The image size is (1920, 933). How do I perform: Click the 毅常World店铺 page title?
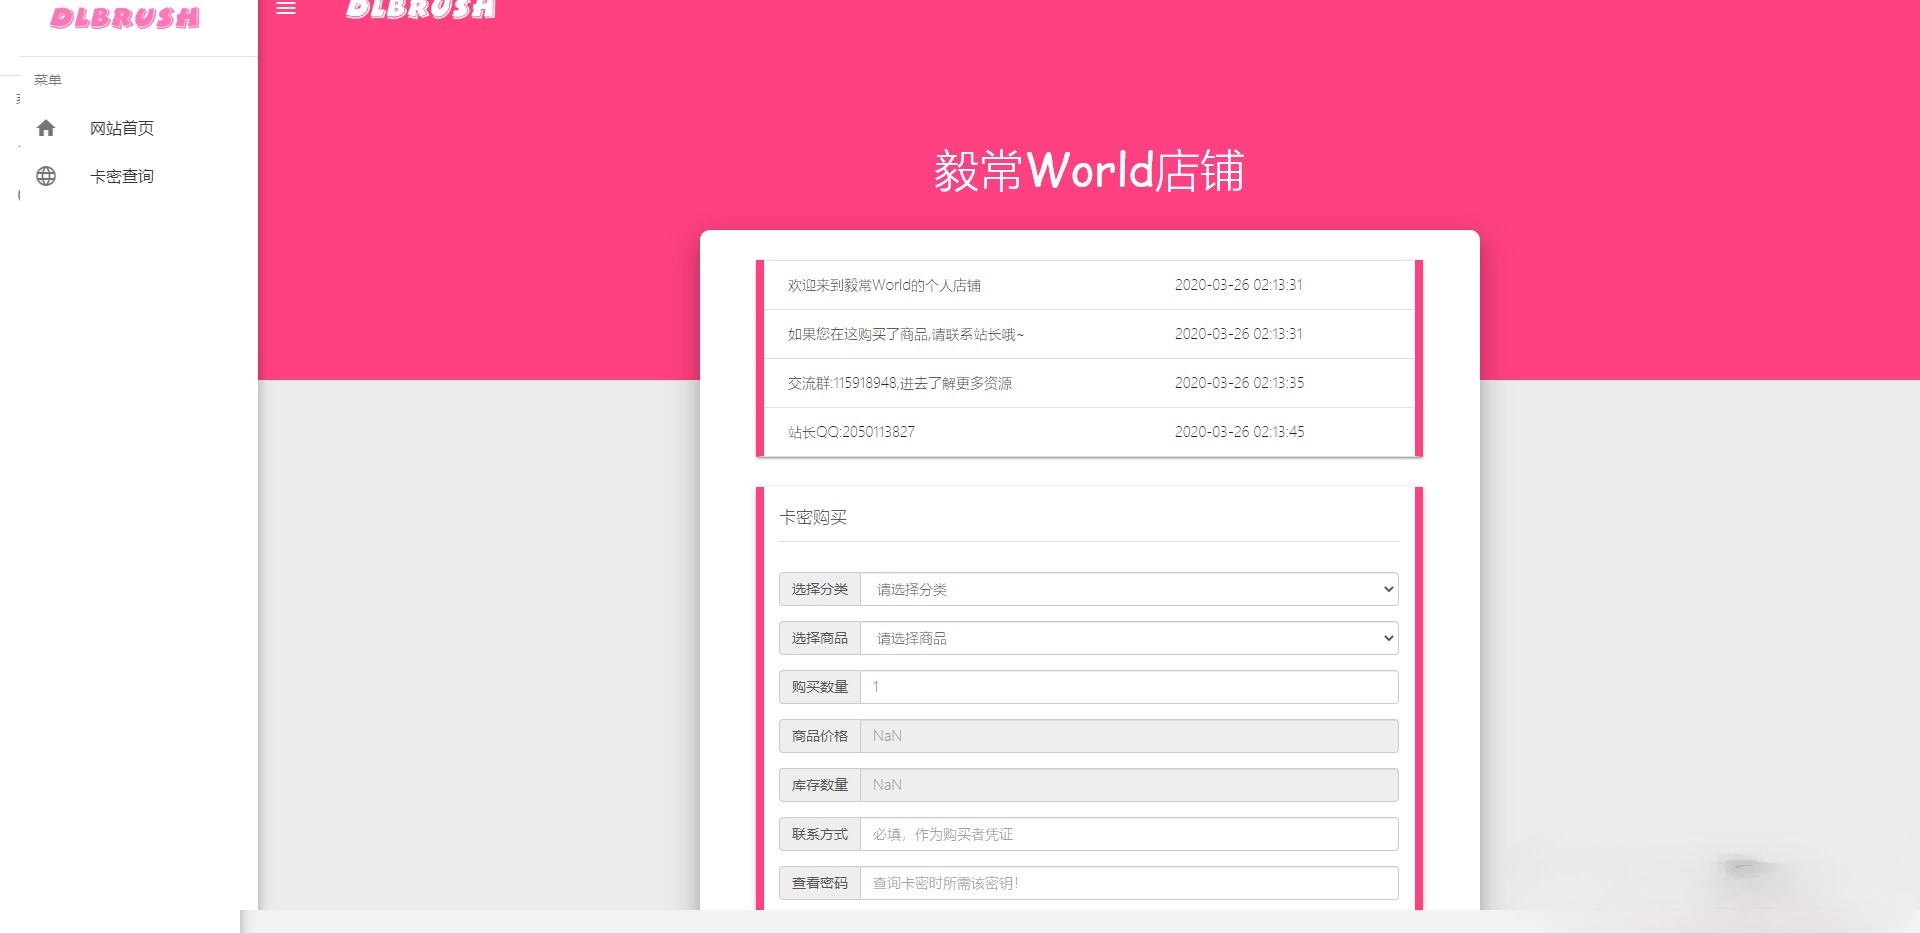pyautogui.click(x=1089, y=170)
